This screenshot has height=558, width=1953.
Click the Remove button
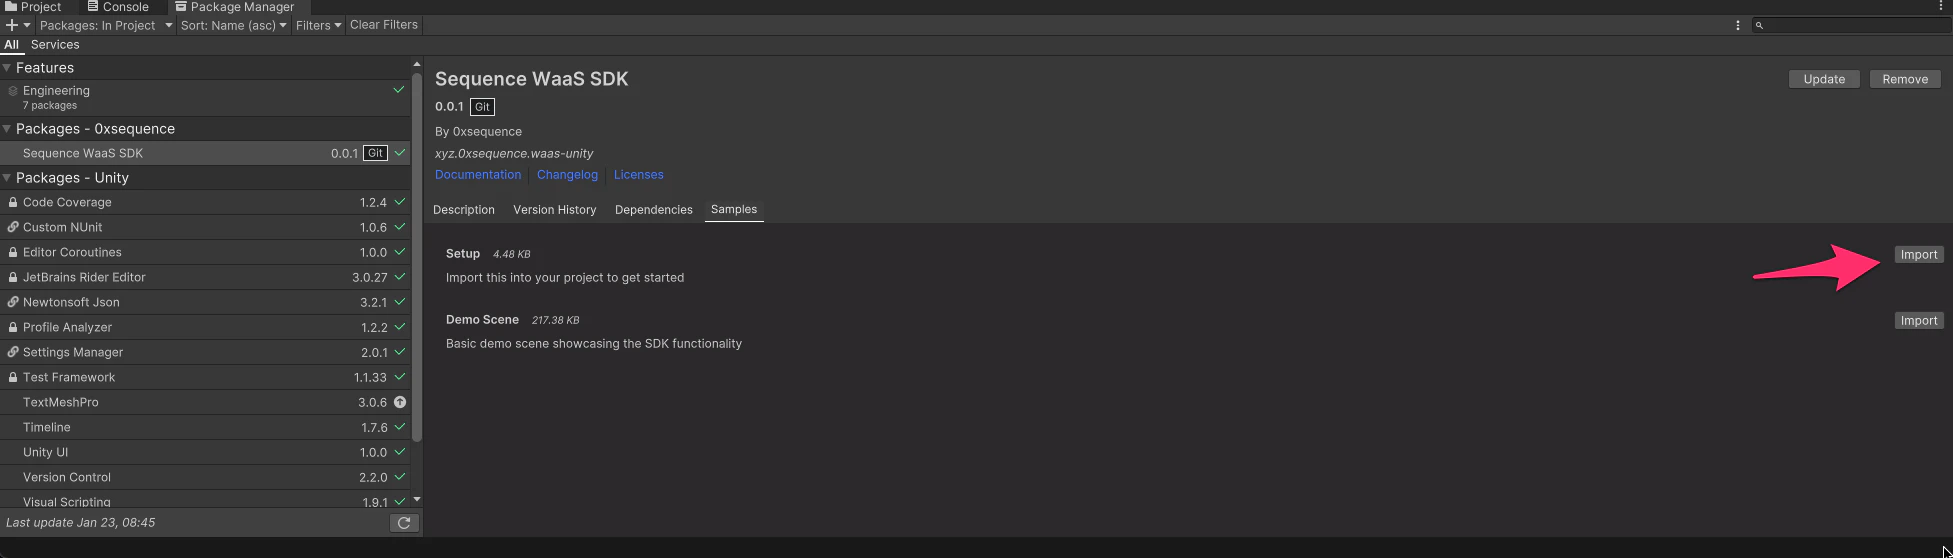click(x=1905, y=79)
